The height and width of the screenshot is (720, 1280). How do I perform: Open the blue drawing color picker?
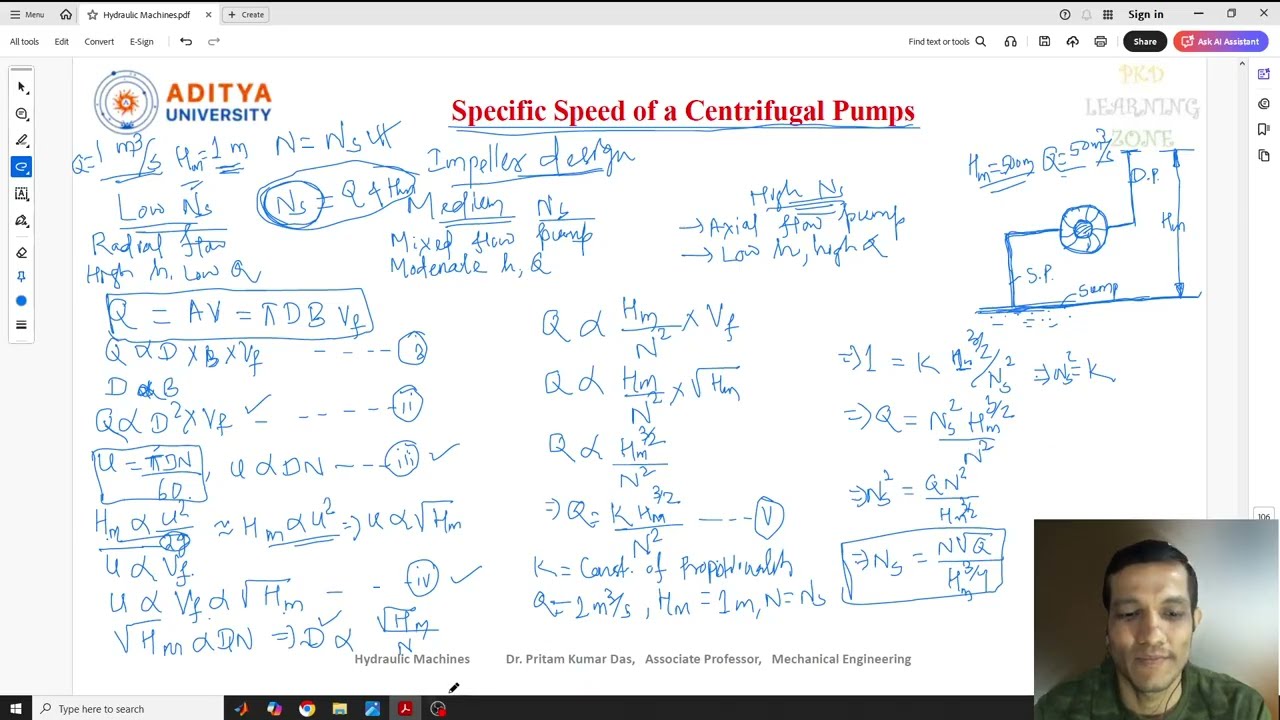tap(21, 301)
